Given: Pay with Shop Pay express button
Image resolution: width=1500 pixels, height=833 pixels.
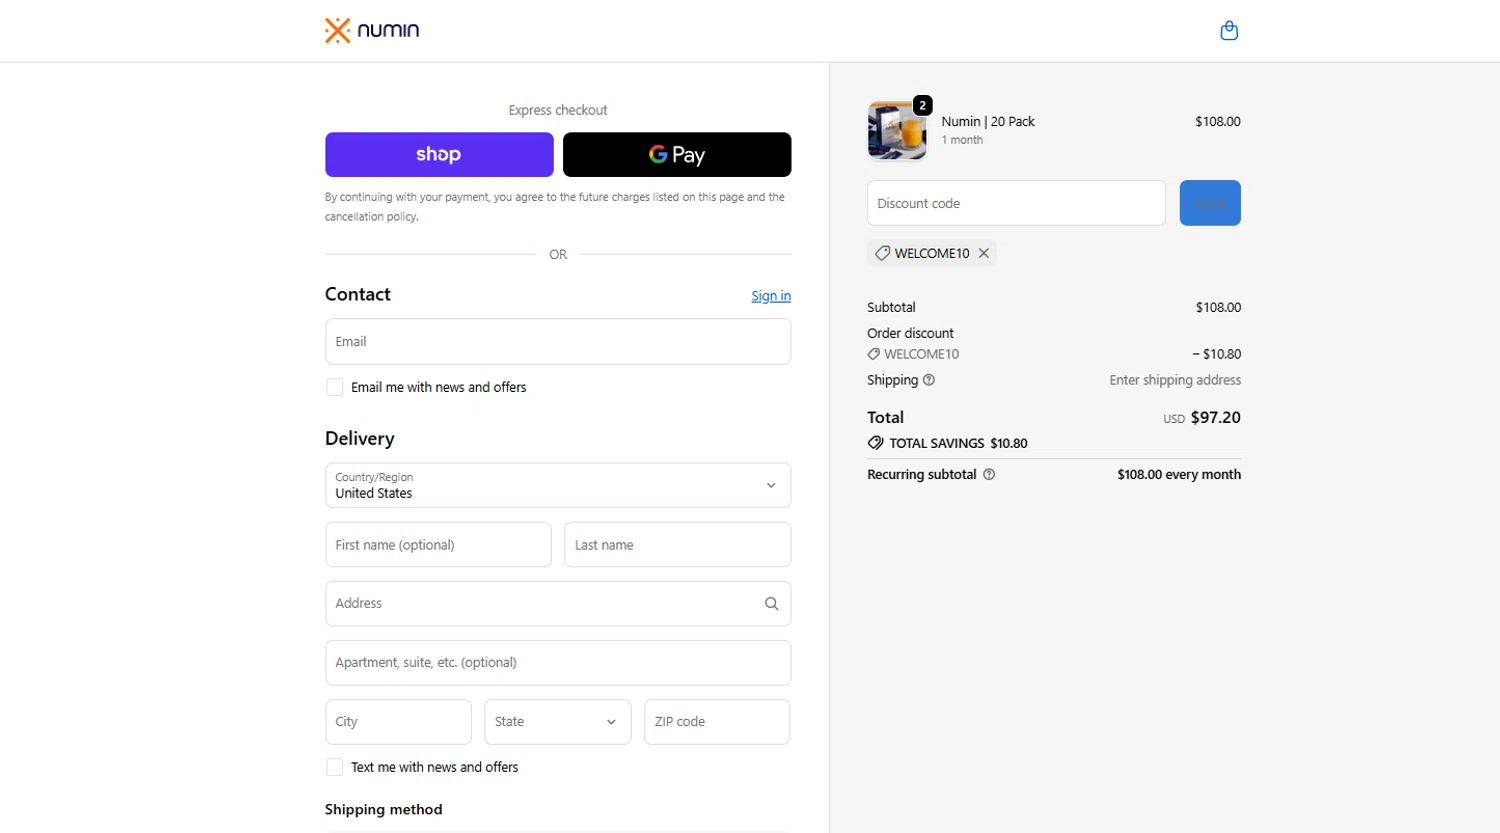Looking at the screenshot, I should coord(439,154).
